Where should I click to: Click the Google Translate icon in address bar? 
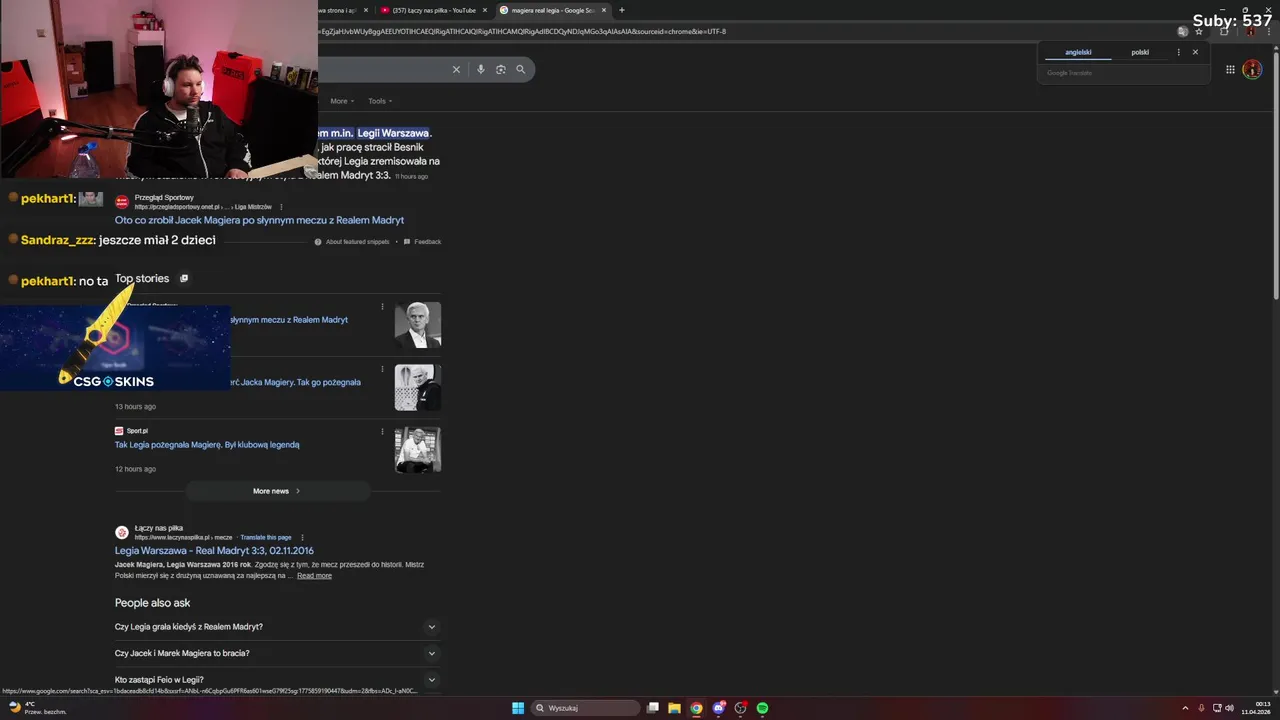click(x=1183, y=31)
